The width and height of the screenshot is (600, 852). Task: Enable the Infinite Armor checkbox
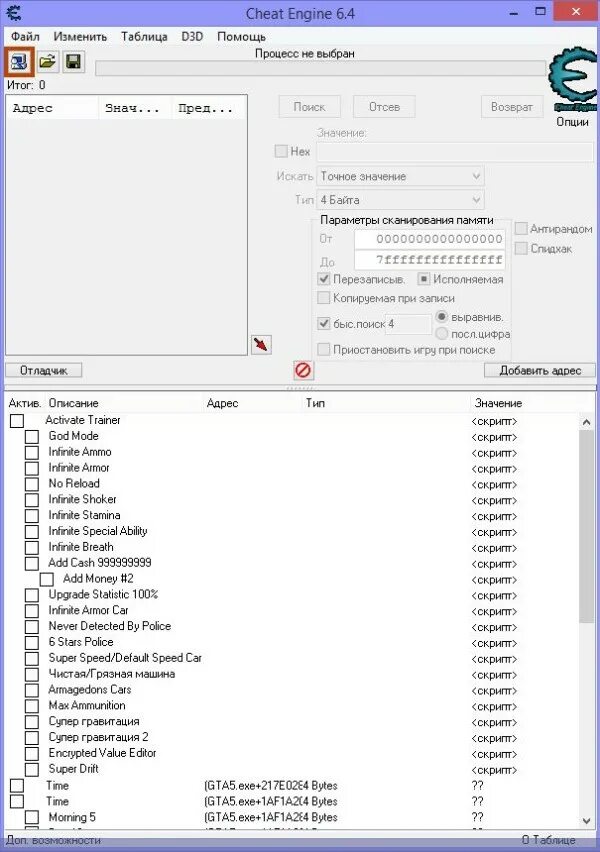click(32, 468)
